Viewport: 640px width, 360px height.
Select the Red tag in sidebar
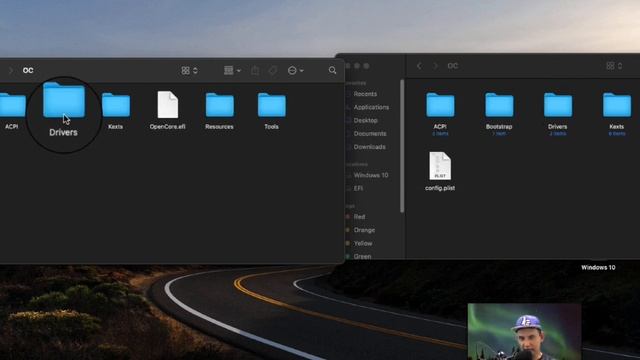pyautogui.click(x=359, y=217)
